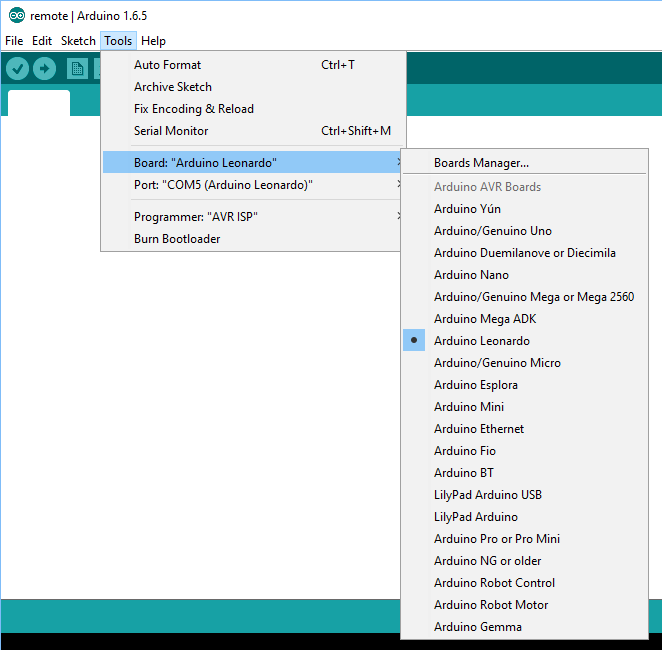Image resolution: width=662 pixels, height=650 pixels.
Task: Pick Arduino Nano from board list
Action: click(x=471, y=275)
